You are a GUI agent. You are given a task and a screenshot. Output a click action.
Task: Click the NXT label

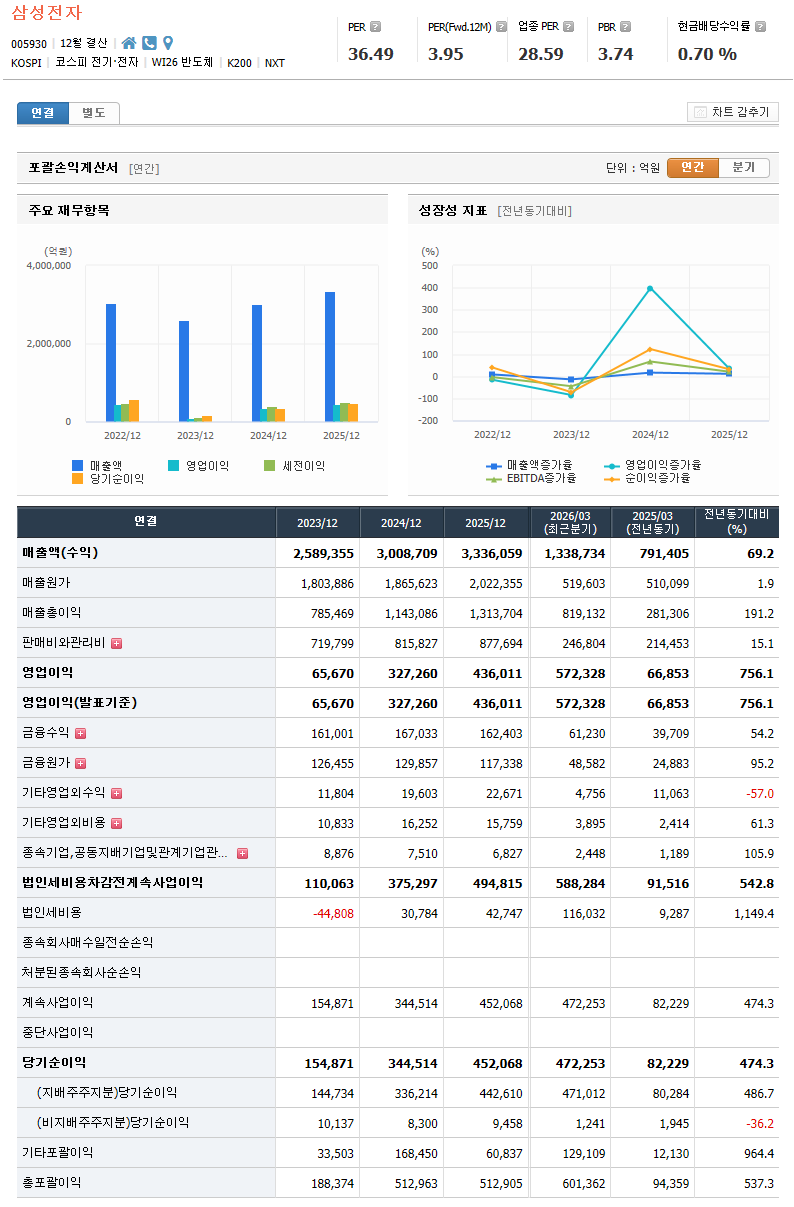275,63
